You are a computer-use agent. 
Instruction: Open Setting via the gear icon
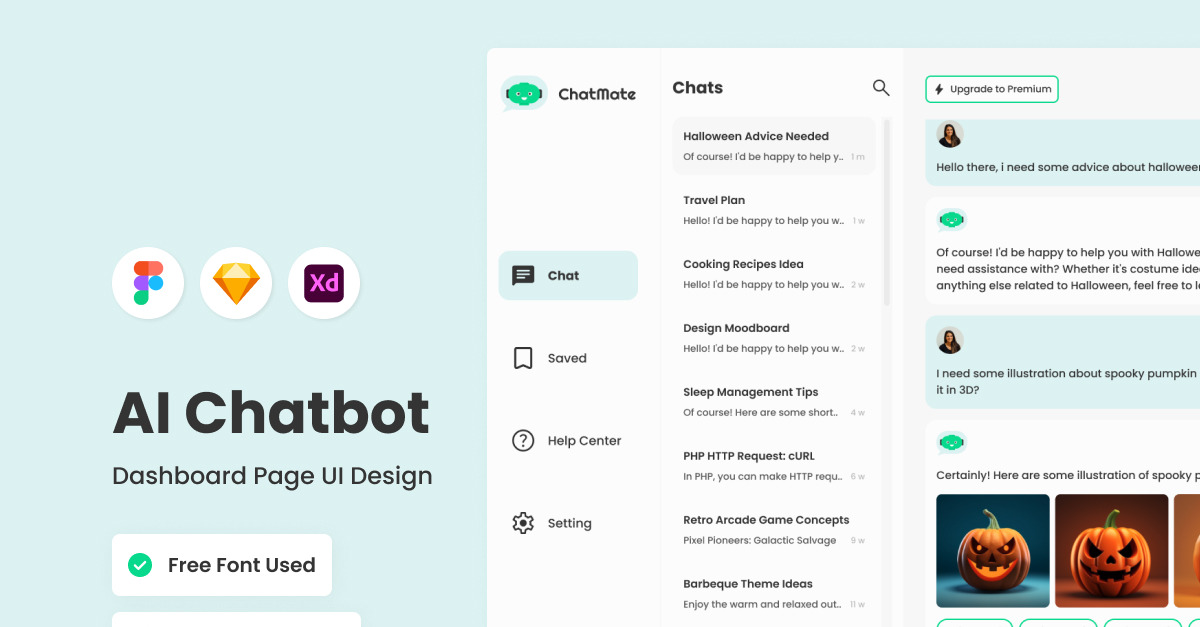click(523, 523)
